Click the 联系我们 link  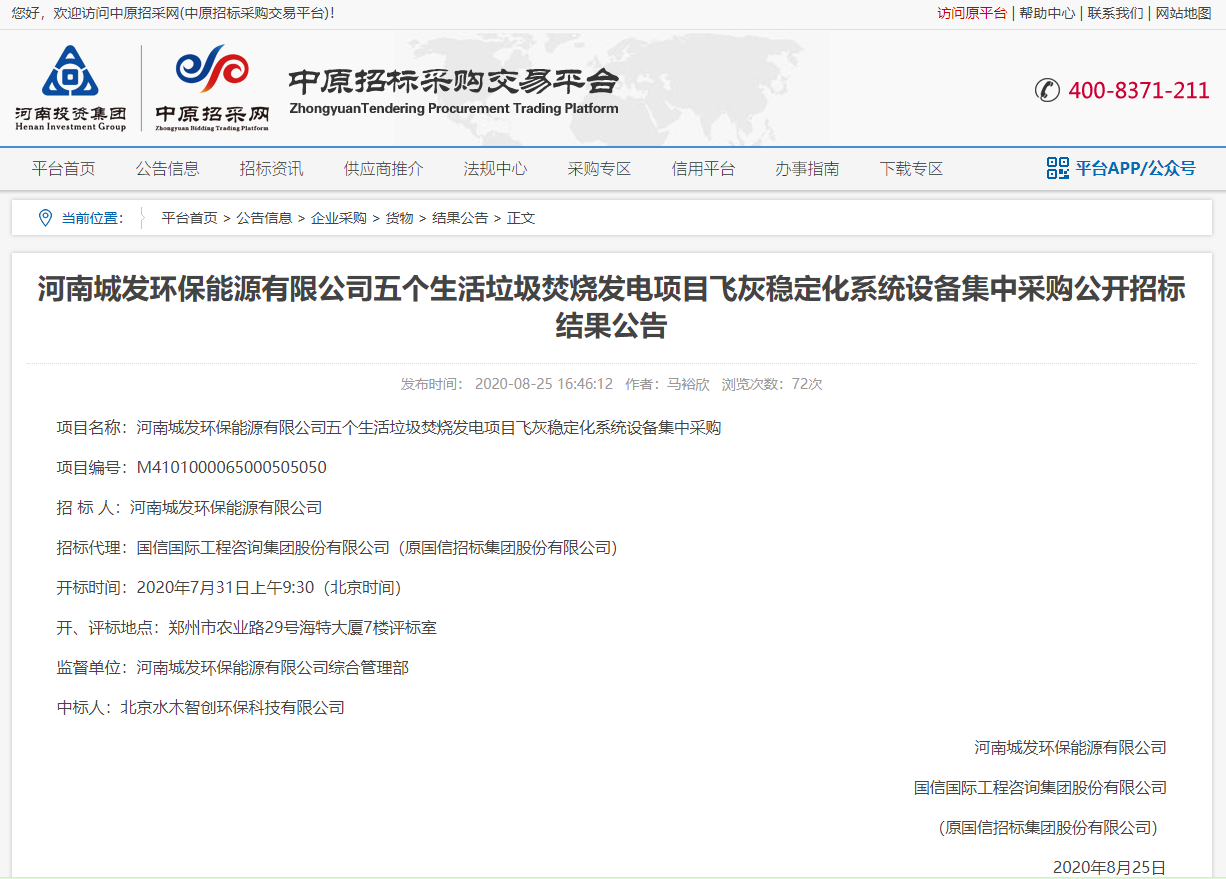coord(1115,13)
